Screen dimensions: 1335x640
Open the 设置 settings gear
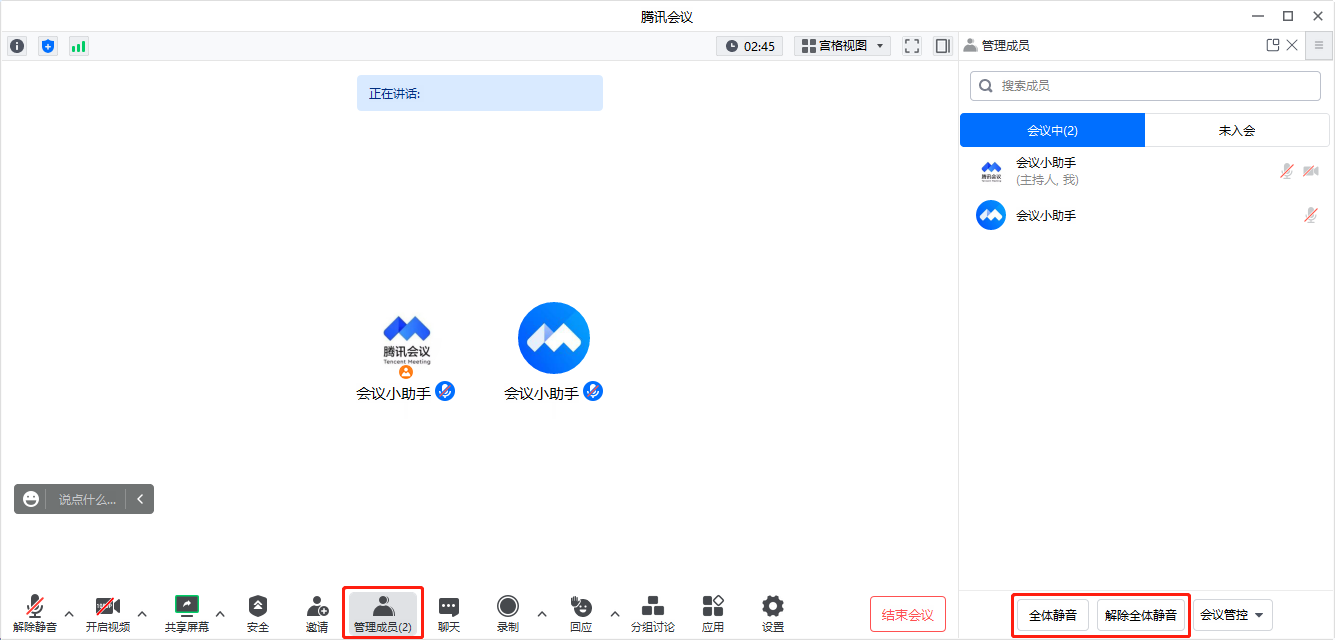coord(773,613)
